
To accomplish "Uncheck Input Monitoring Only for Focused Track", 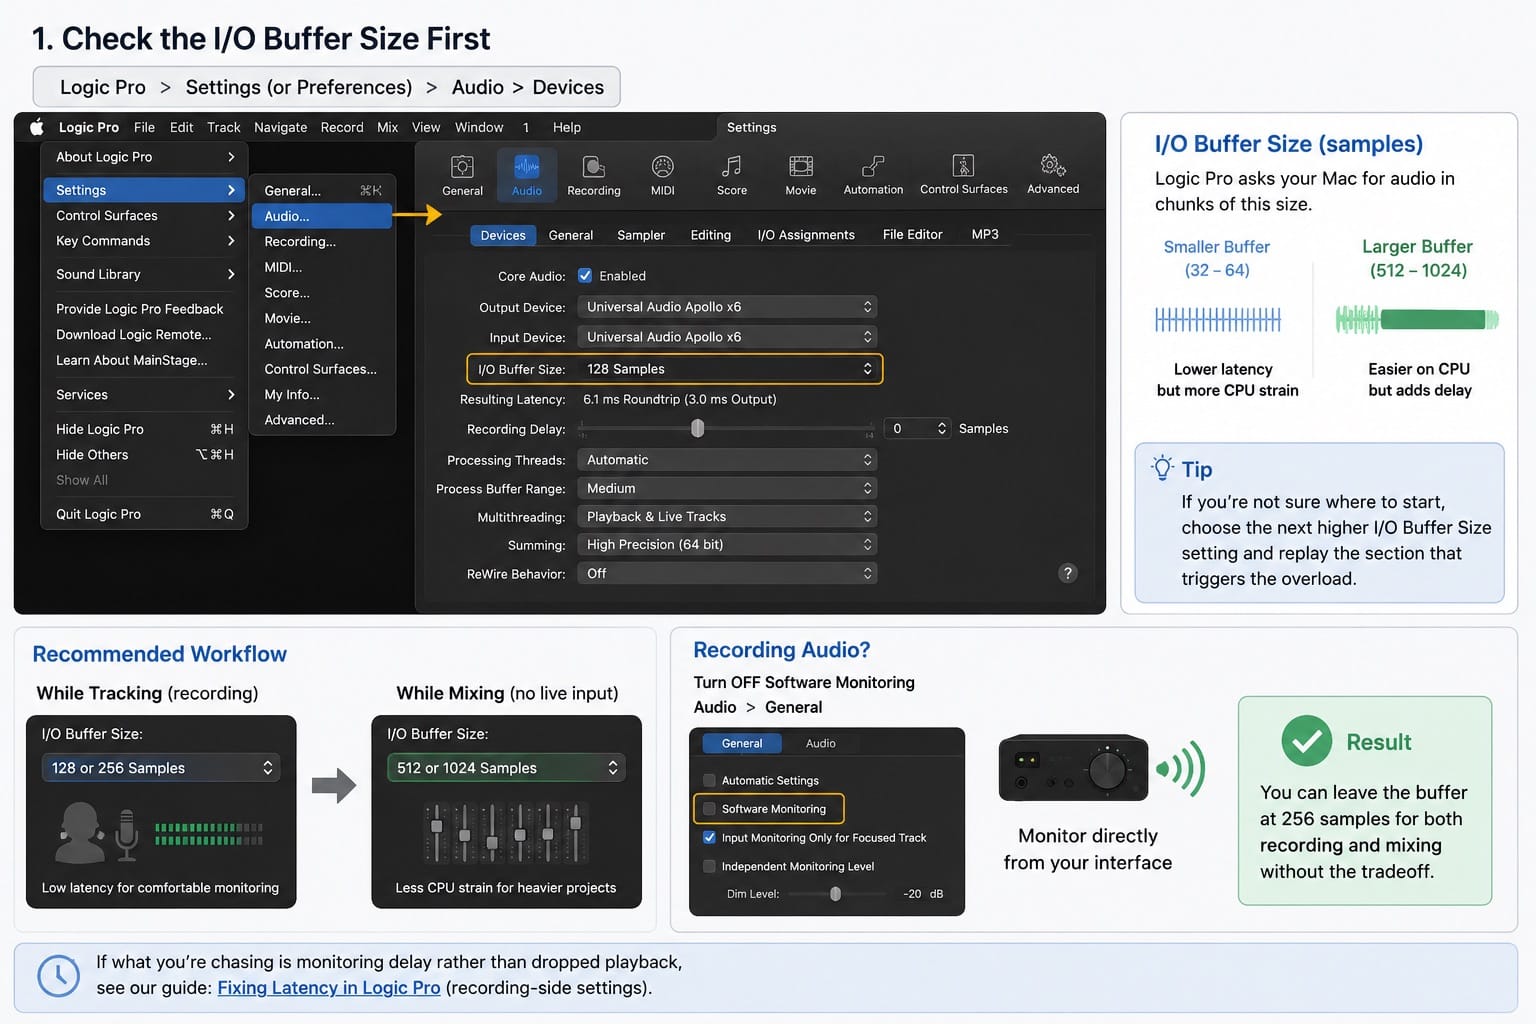I will (x=709, y=838).
